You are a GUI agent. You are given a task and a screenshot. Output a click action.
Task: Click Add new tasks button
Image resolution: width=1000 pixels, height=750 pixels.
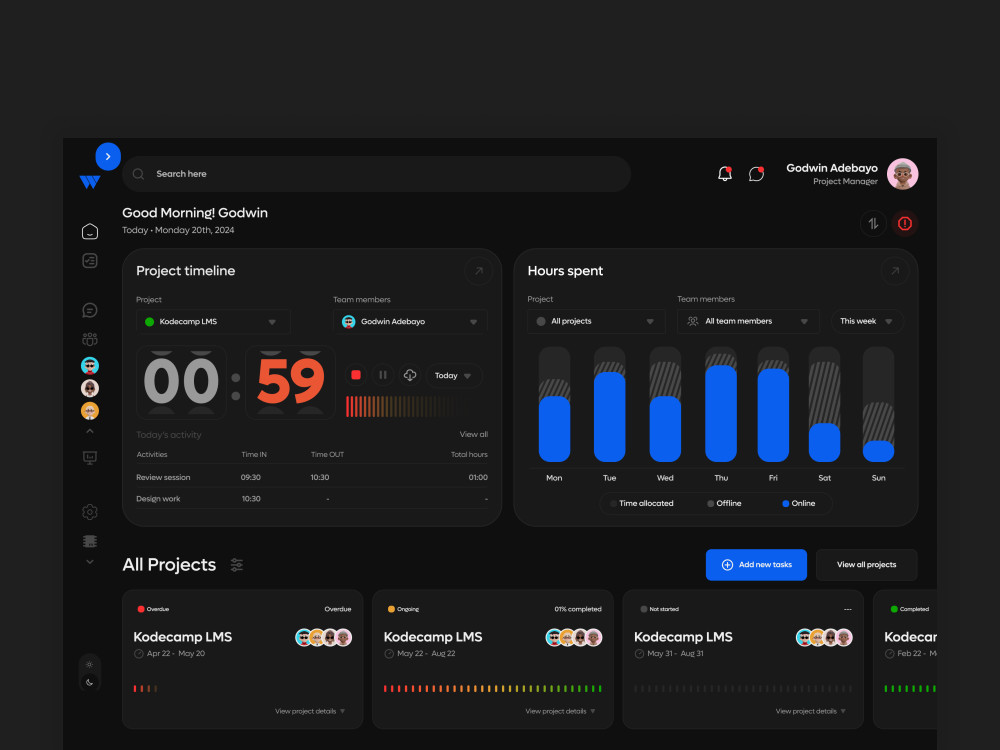tap(756, 564)
